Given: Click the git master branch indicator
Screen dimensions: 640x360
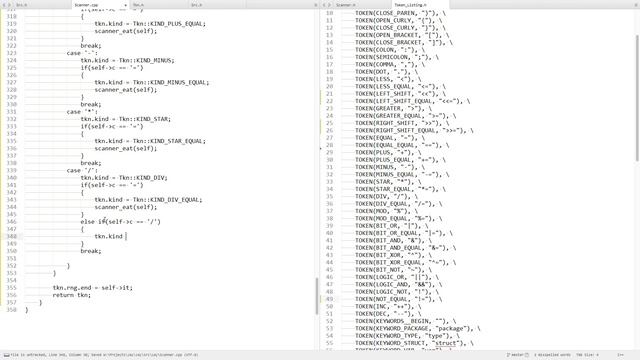Looking at the screenshot, I should [x=518, y=355].
